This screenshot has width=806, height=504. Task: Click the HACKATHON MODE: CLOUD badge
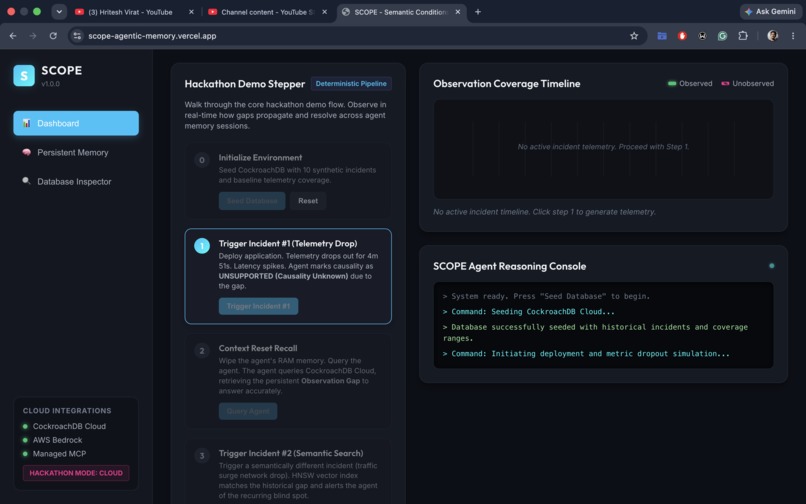76,473
